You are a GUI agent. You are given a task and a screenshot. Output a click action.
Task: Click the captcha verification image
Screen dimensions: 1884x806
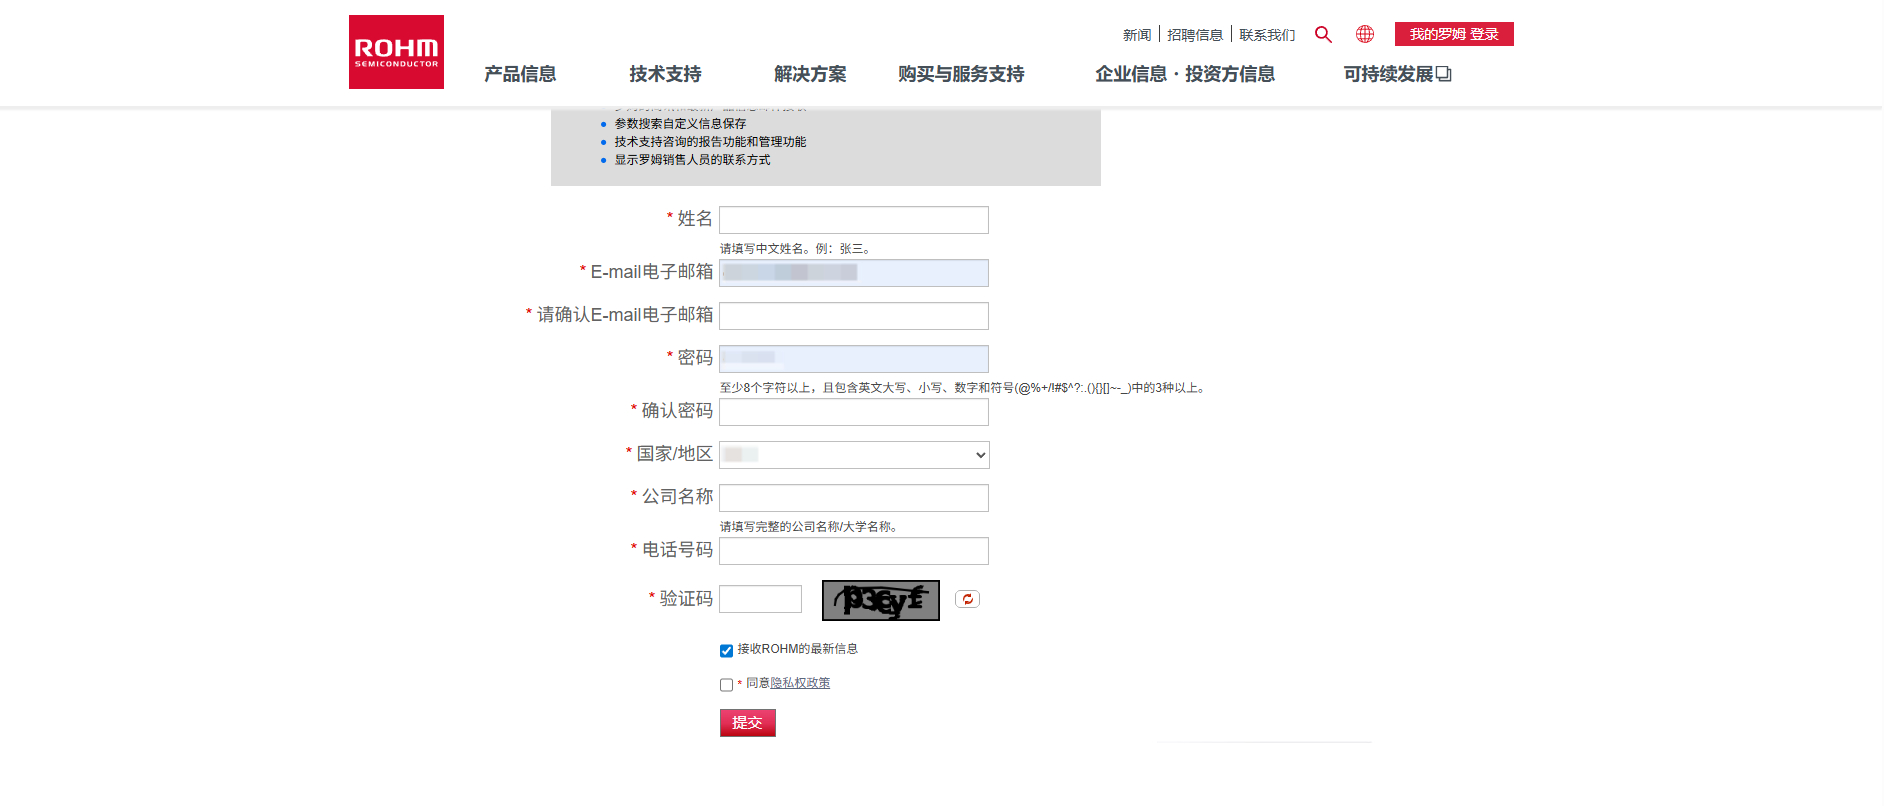pyautogui.click(x=880, y=600)
